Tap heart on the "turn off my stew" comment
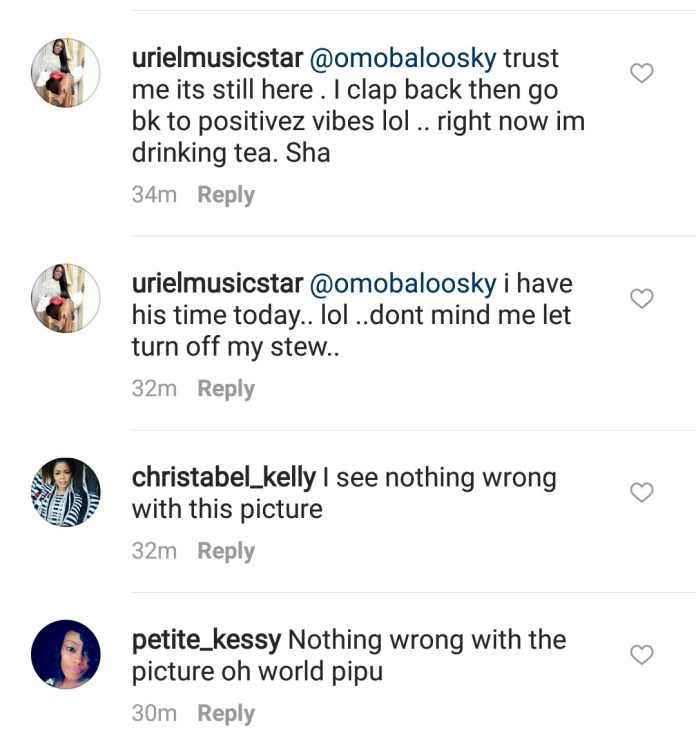 pos(641,298)
